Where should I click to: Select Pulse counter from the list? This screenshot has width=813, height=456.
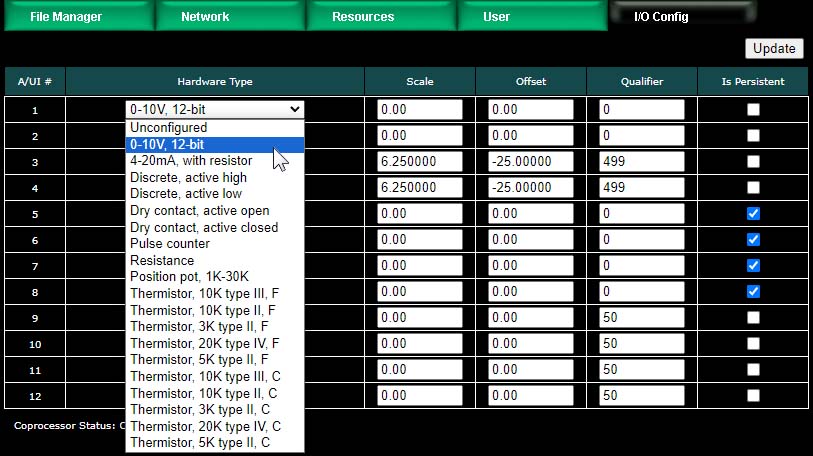click(x=170, y=244)
